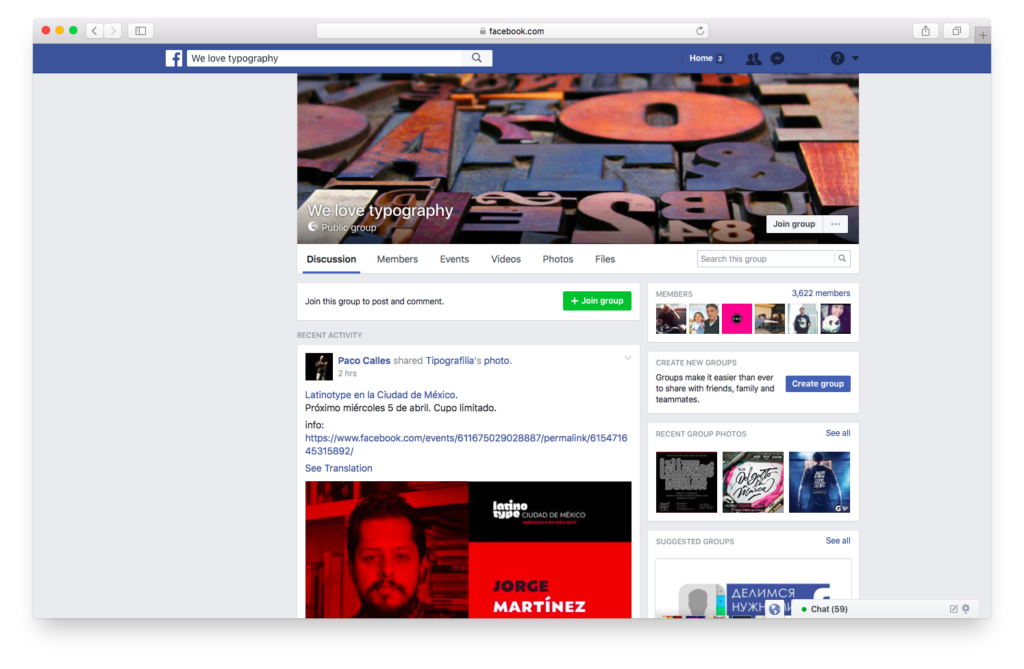Click See all for suggested groups
The image size is (1024, 669).
[x=838, y=541]
